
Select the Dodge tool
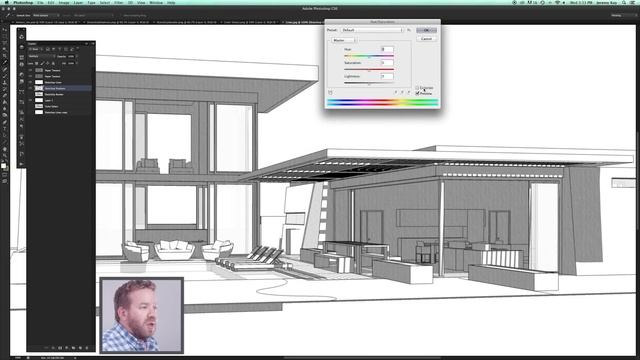[5, 115]
